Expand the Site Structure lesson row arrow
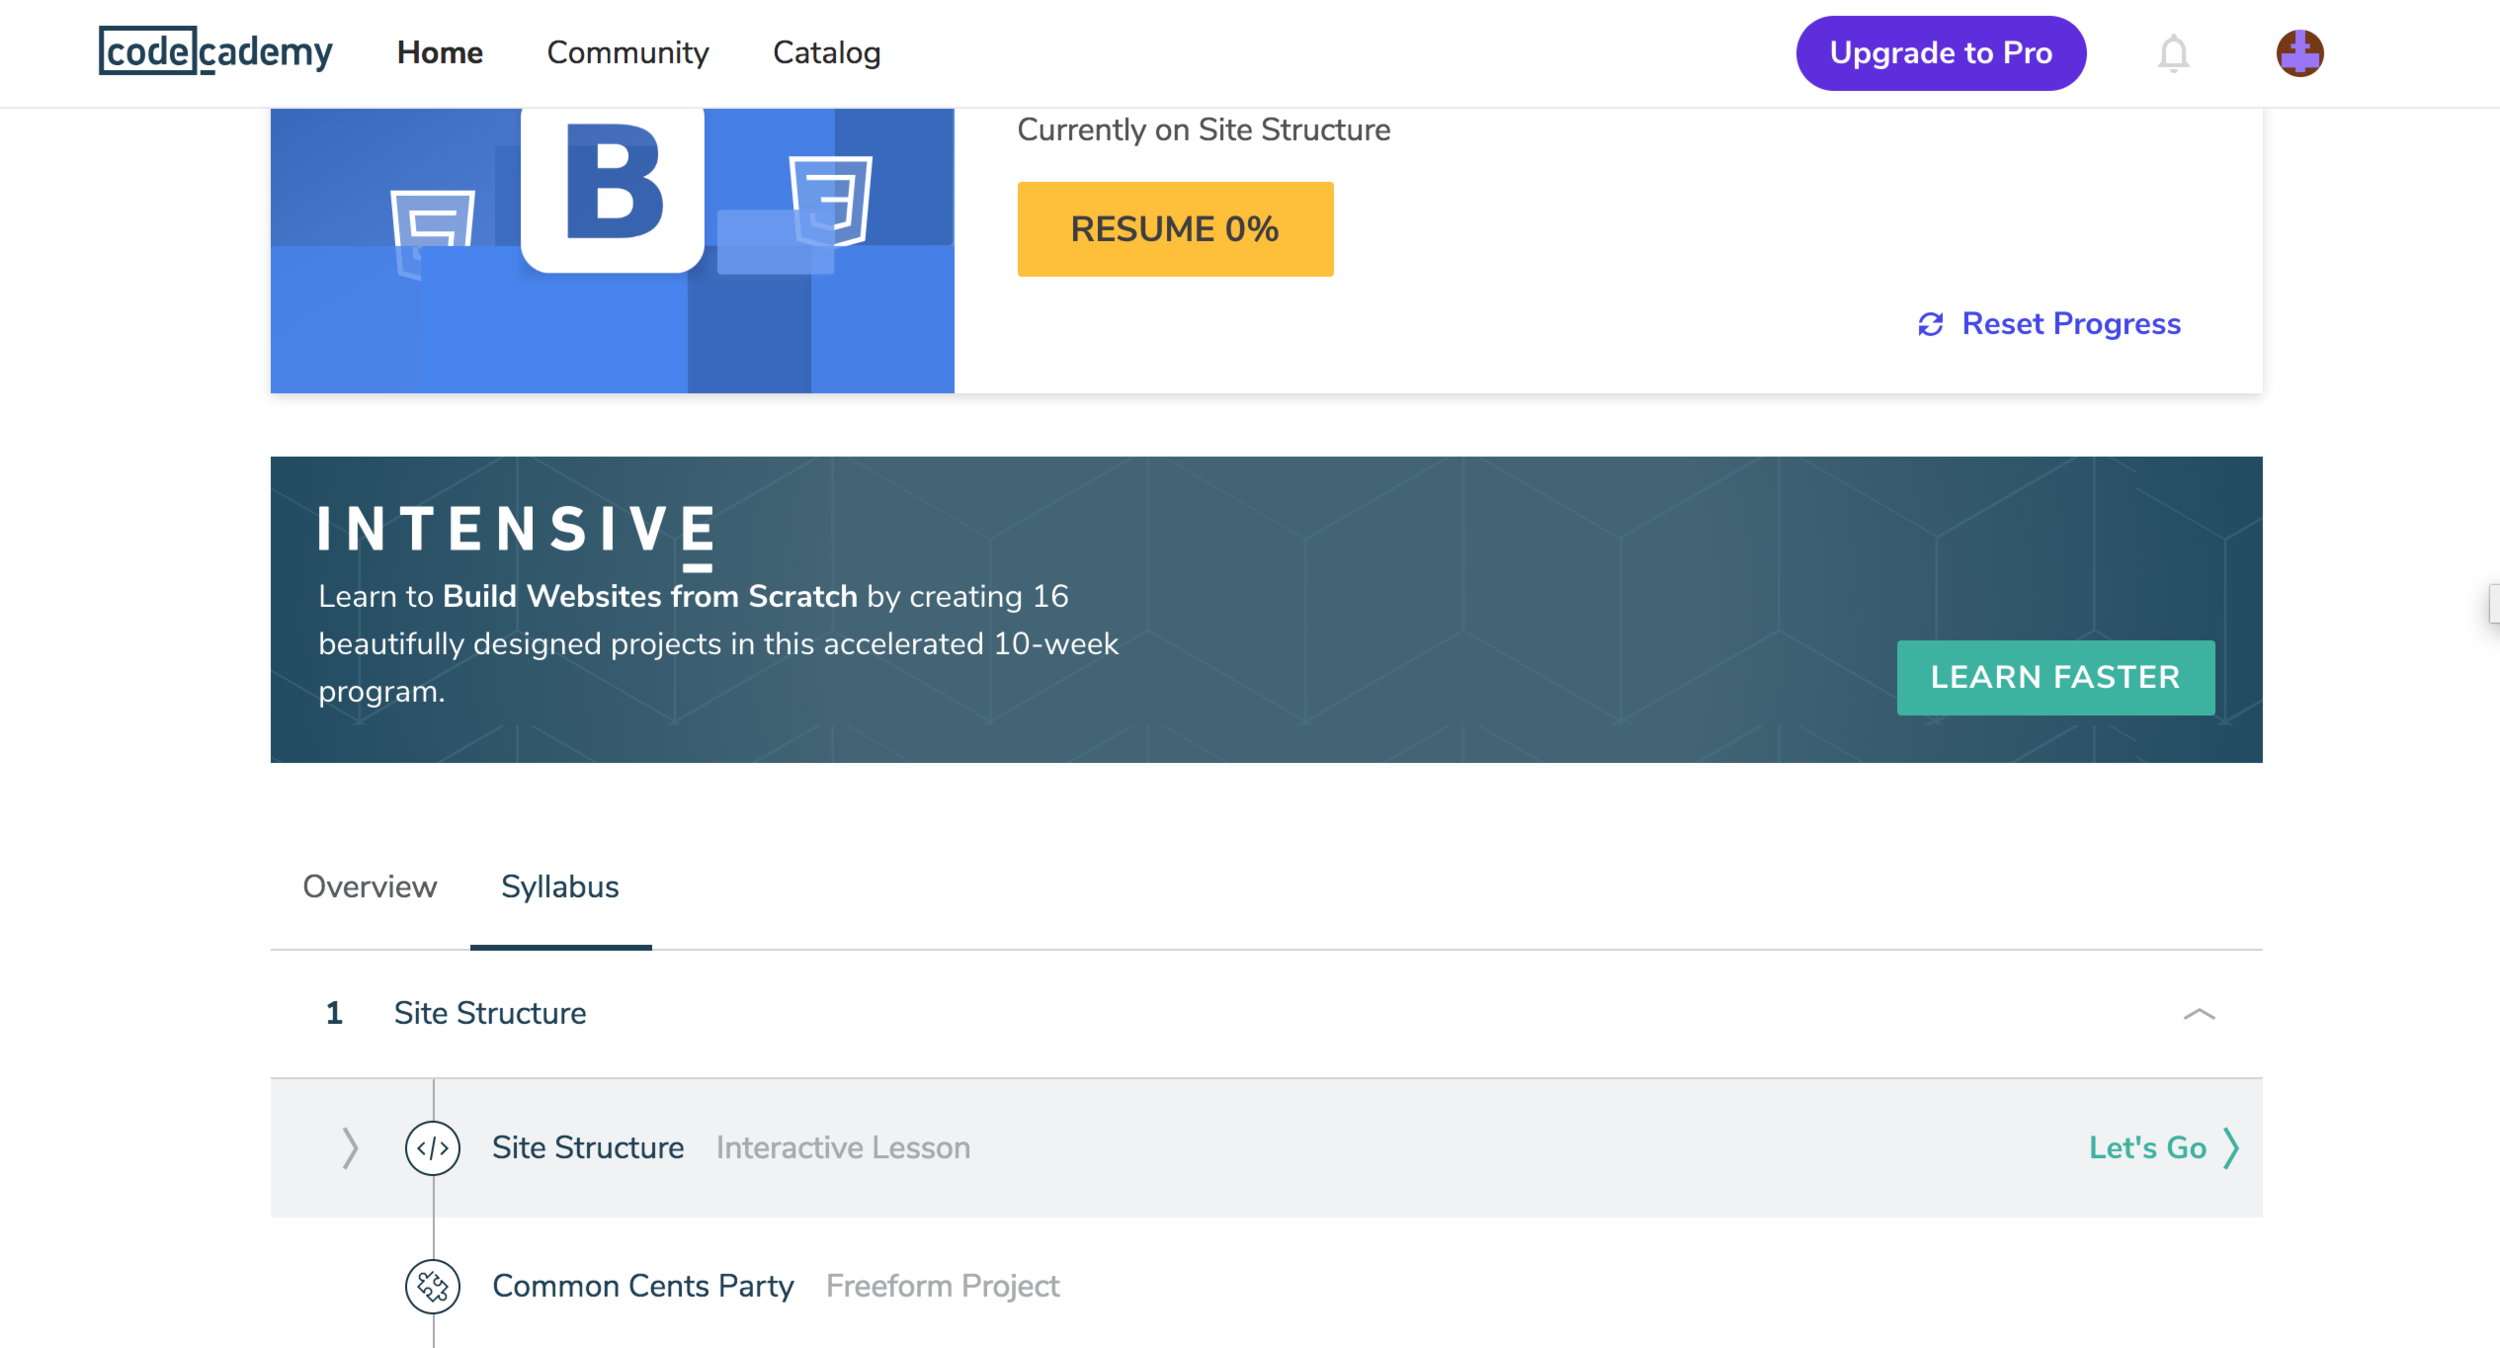The image size is (2500, 1348). click(x=349, y=1148)
